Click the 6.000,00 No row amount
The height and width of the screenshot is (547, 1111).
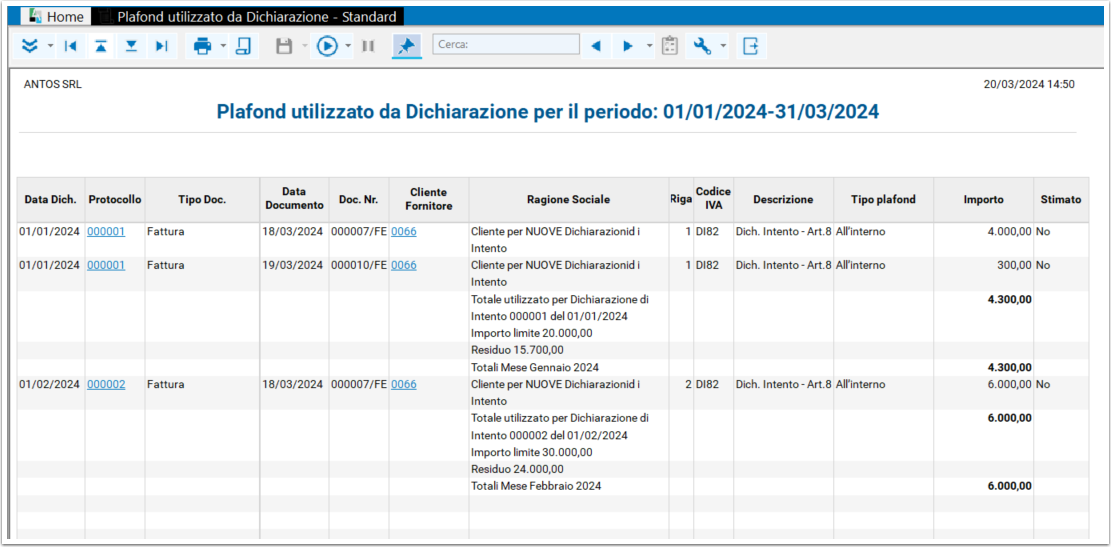(1009, 384)
